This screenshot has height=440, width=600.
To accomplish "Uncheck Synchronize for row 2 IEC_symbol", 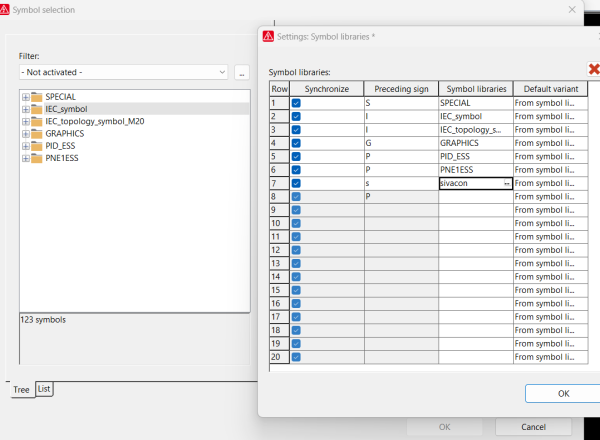I will (x=296, y=117).
